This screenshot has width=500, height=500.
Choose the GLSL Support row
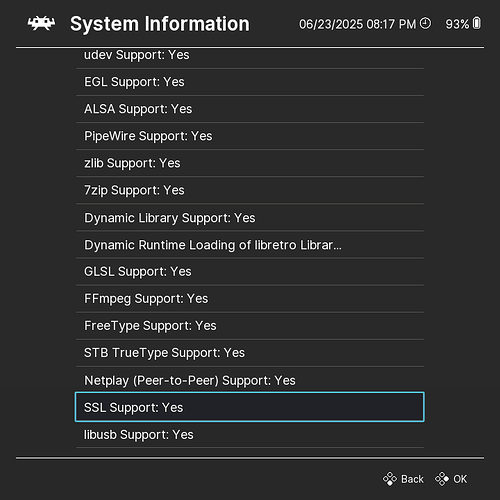tap(250, 272)
